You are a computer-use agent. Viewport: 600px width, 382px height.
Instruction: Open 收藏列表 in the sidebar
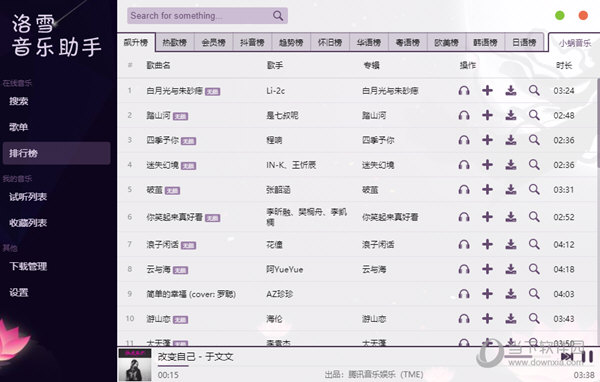click(x=57, y=223)
